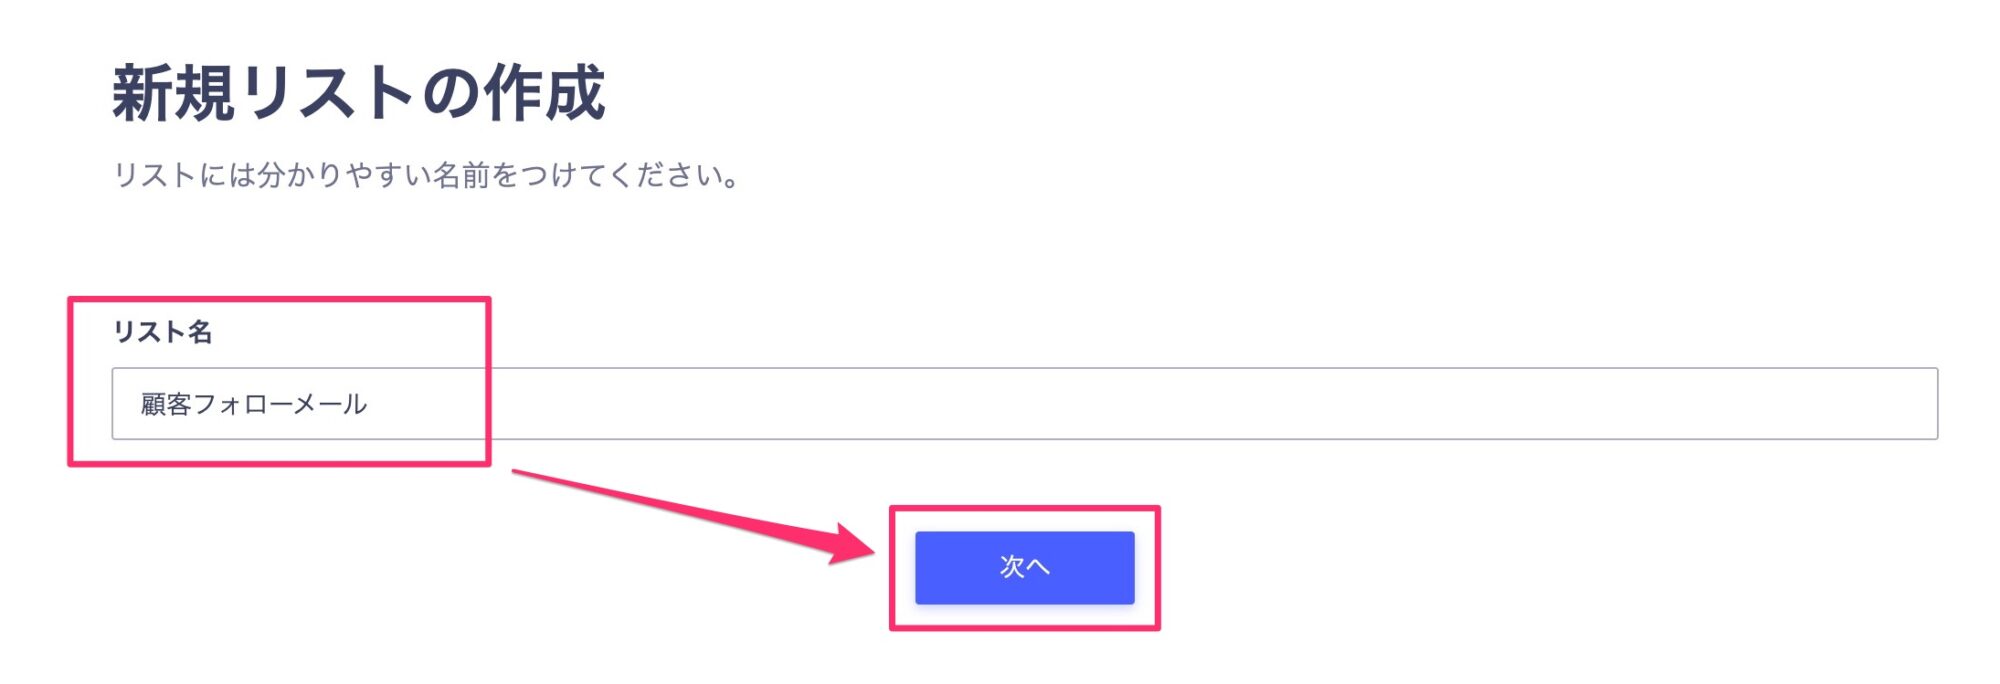
Task: Click the middle of the list name field
Action: 1024,403
